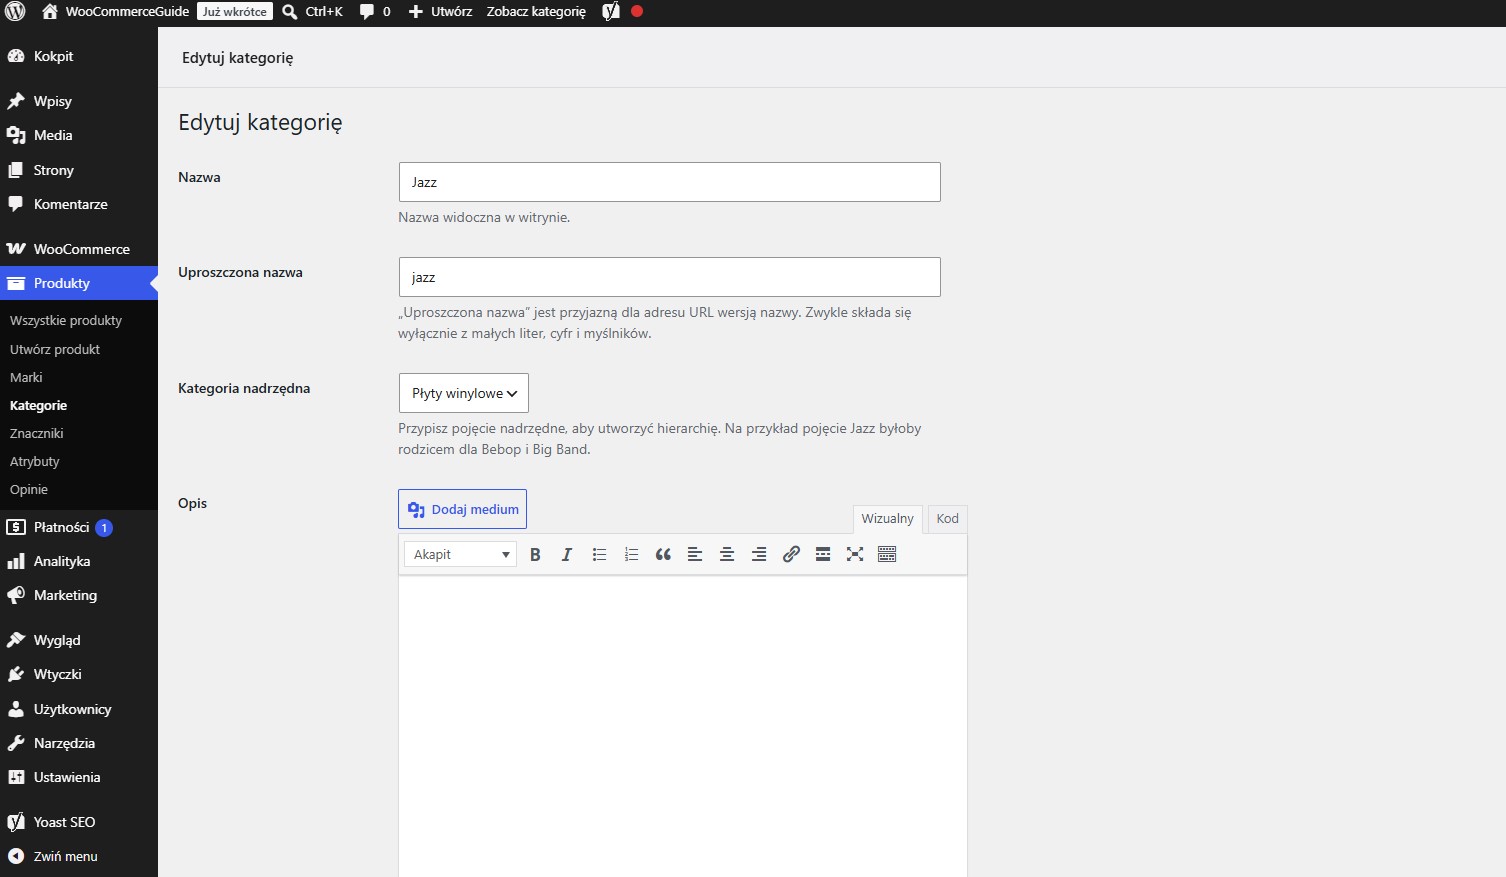Click the Płatności notification badge

click(x=104, y=527)
